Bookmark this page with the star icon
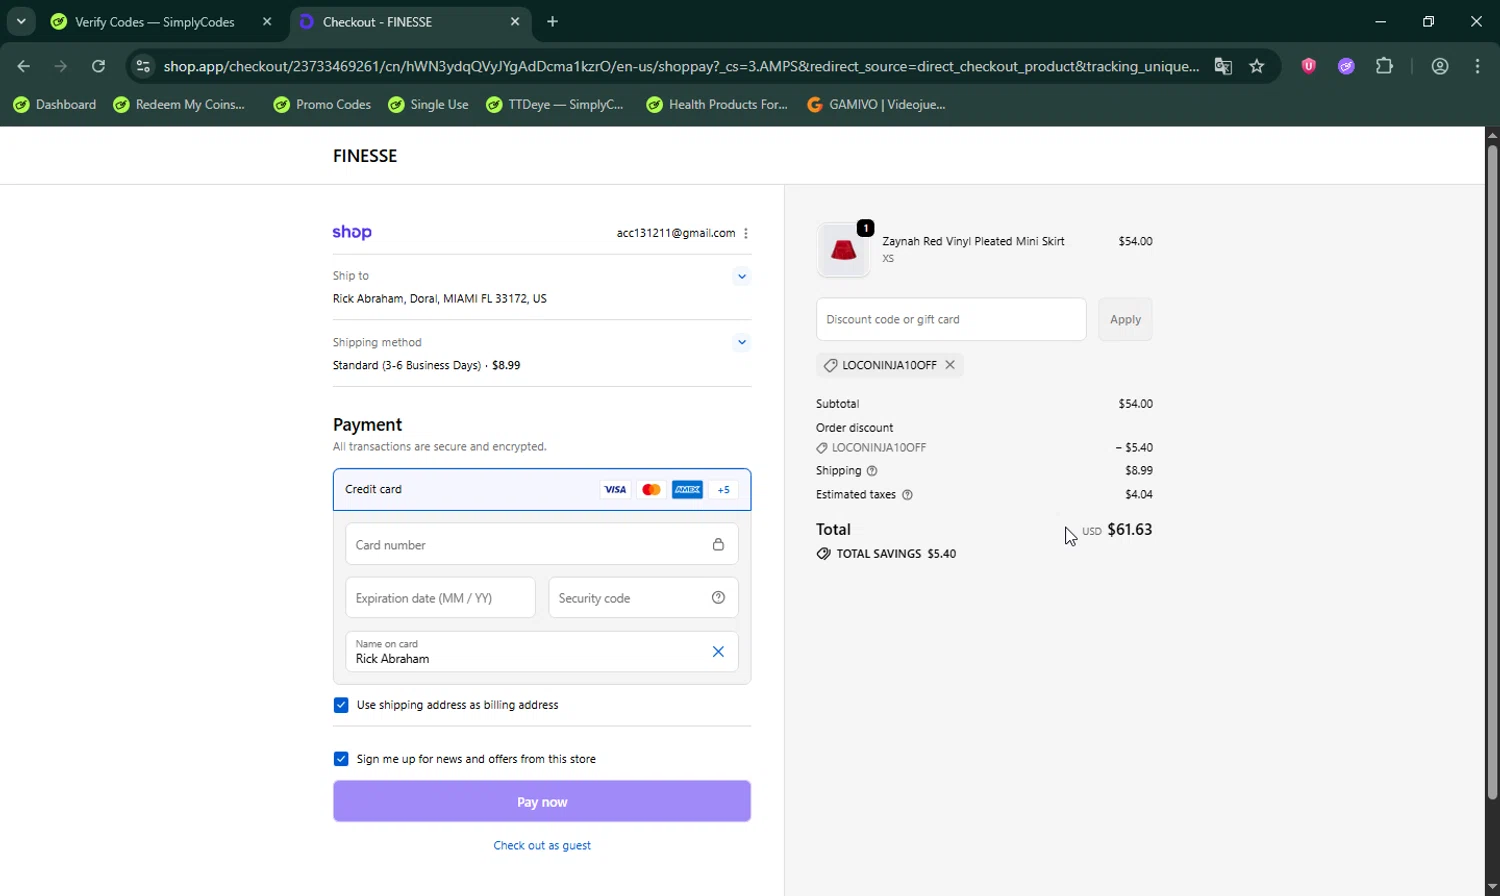The image size is (1500, 896). point(1257,66)
